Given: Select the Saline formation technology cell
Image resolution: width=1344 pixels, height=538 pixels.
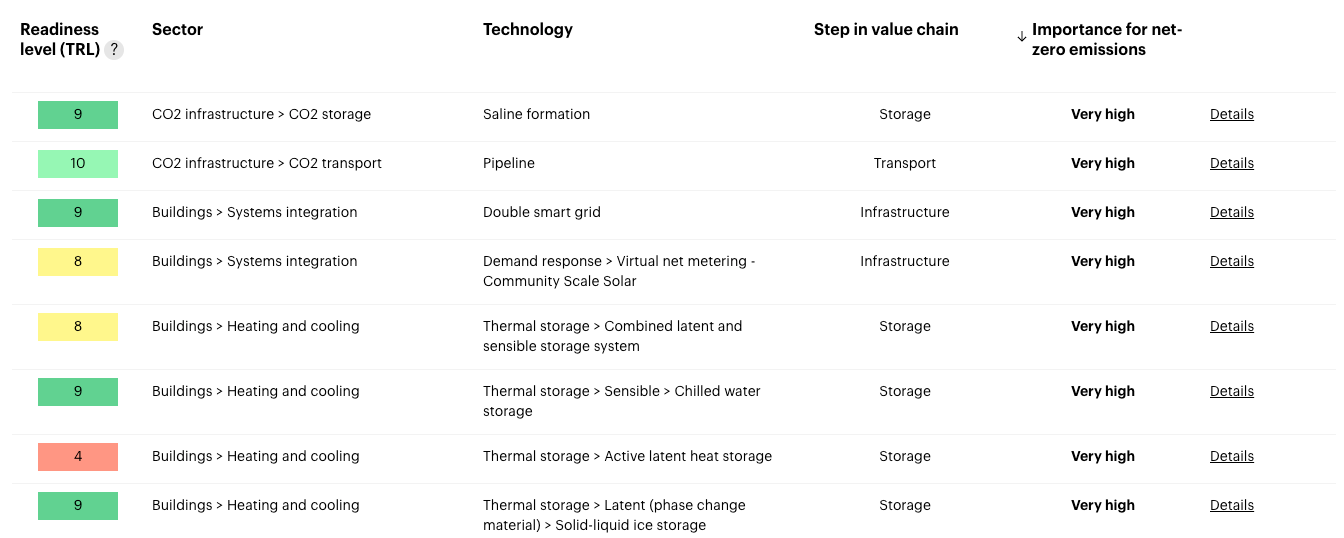Looking at the screenshot, I should (x=536, y=114).
